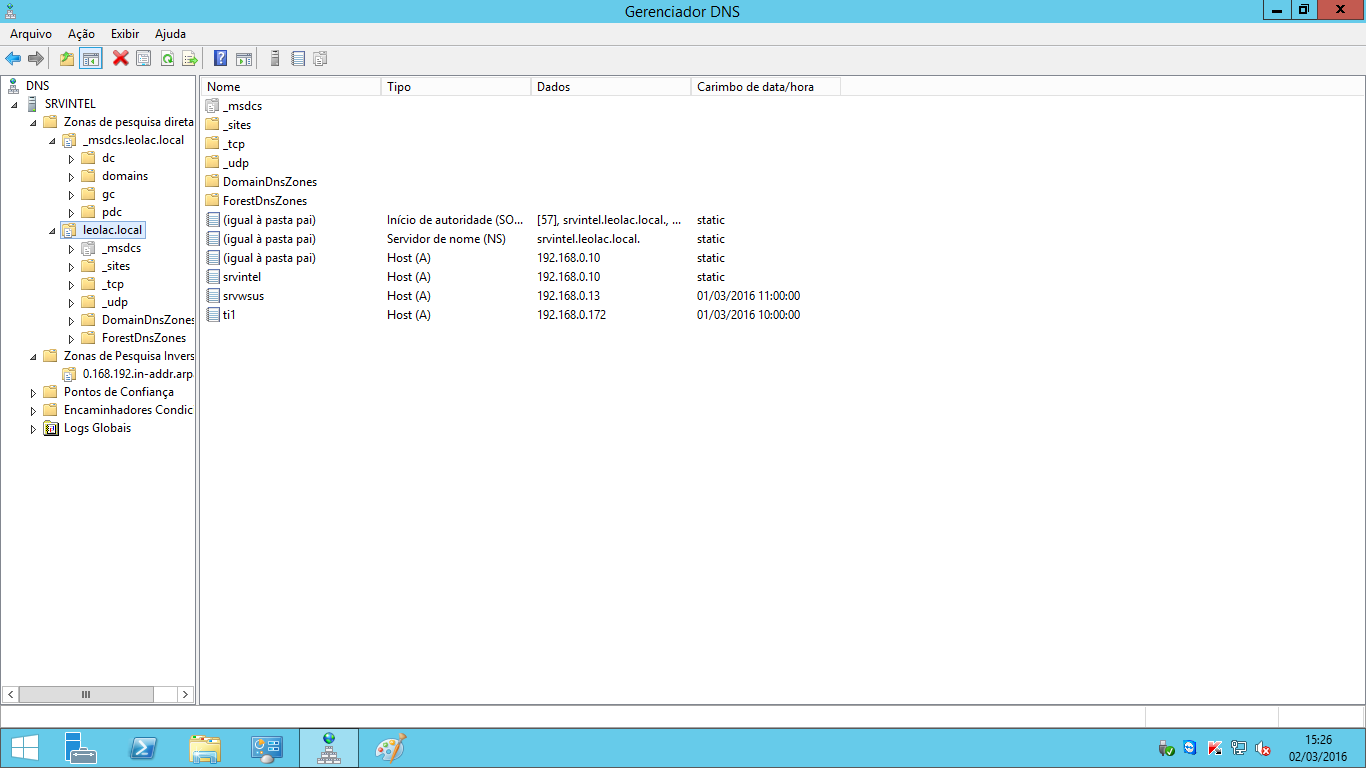Expand the DomainDnsZones tree folder

71,321
